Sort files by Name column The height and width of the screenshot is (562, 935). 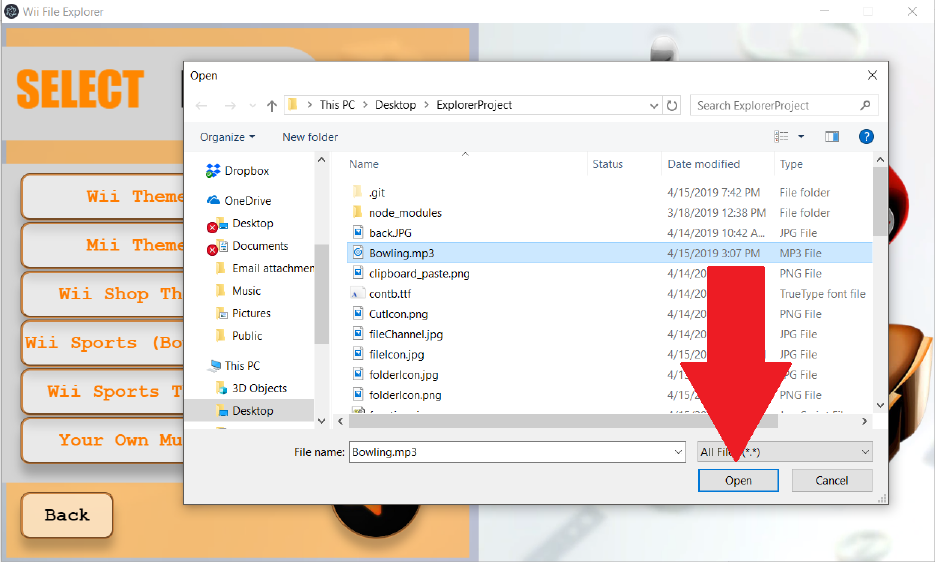(364, 164)
